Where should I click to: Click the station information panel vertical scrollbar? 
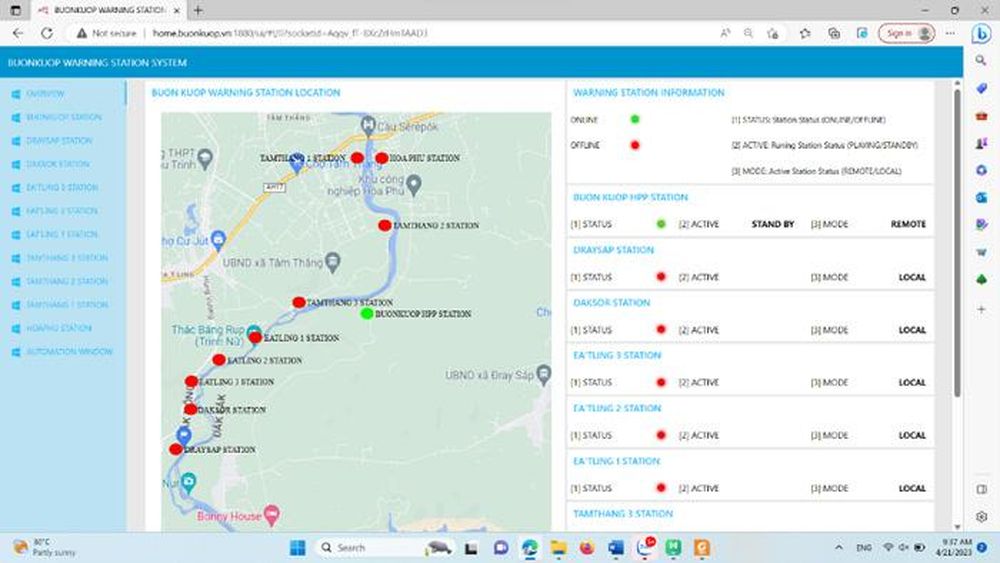[x=957, y=242]
